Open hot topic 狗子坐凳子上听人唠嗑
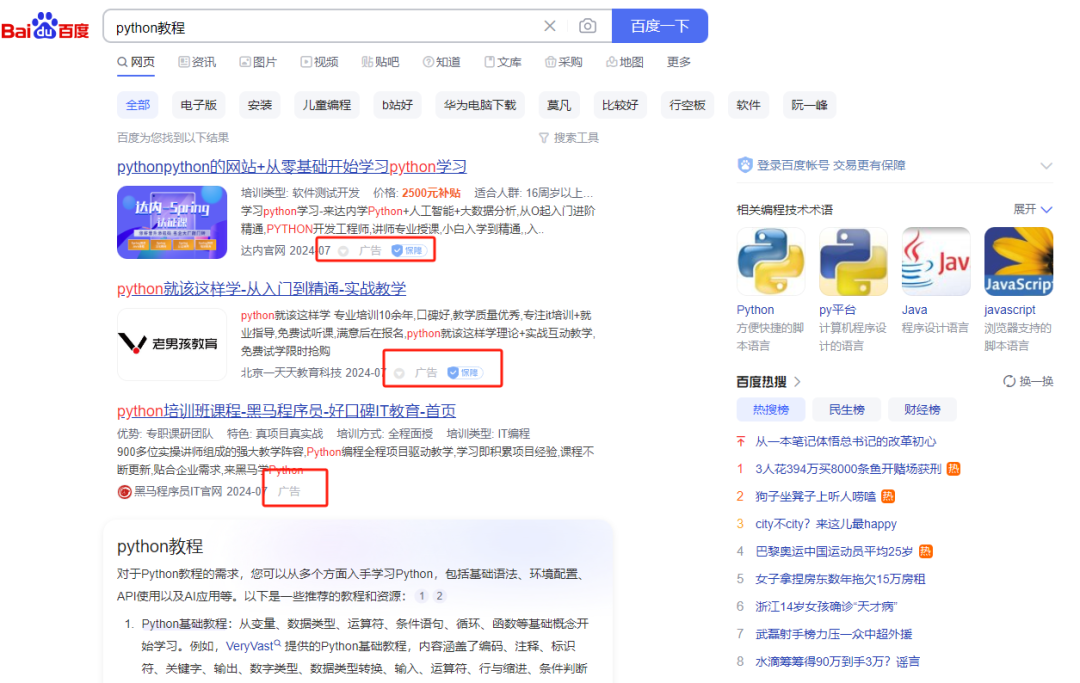Viewport: 1080px width, 683px height. pyautogui.click(x=816, y=496)
